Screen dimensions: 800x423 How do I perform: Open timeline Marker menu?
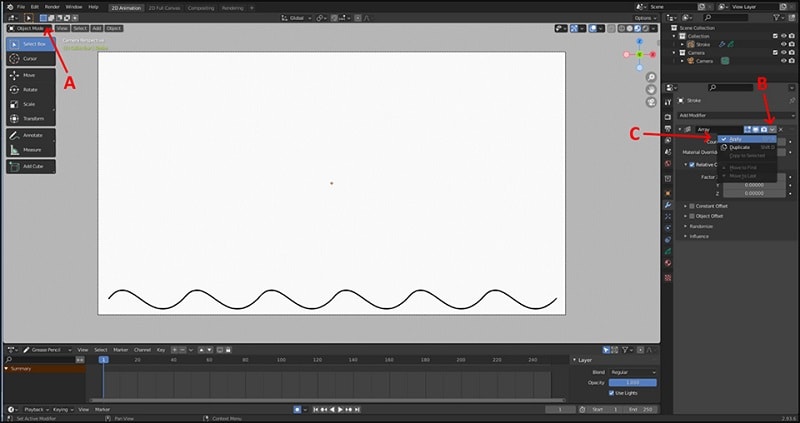coord(103,410)
